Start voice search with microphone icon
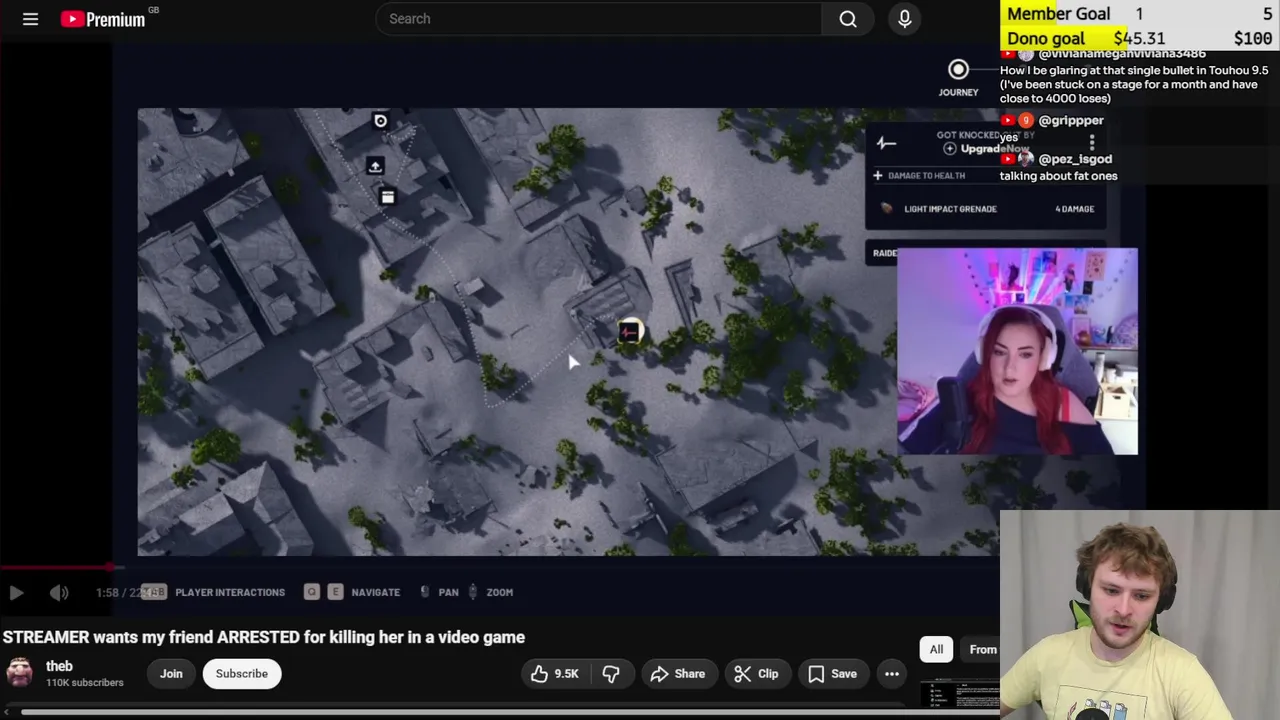This screenshot has width=1280, height=720. pyautogui.click(x=905, y=19)
